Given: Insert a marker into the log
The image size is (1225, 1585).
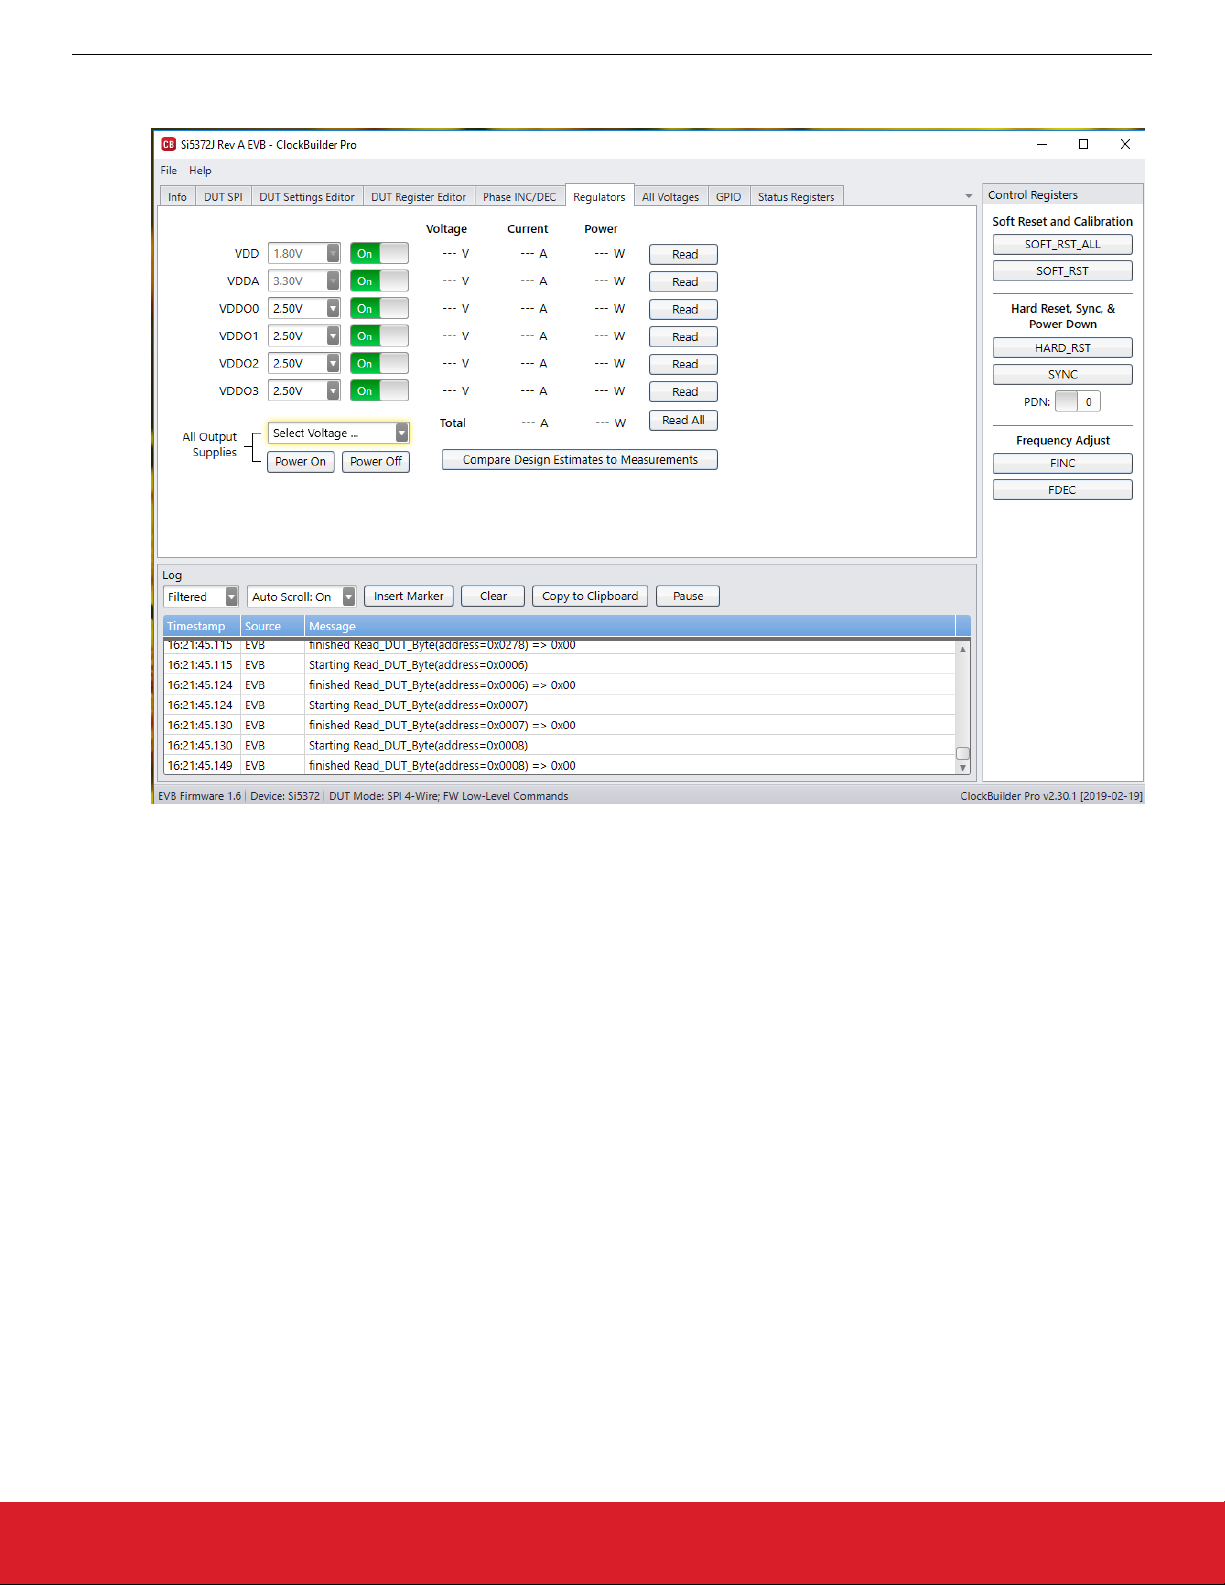Looking at the screenshot, I should coord(408,596).
